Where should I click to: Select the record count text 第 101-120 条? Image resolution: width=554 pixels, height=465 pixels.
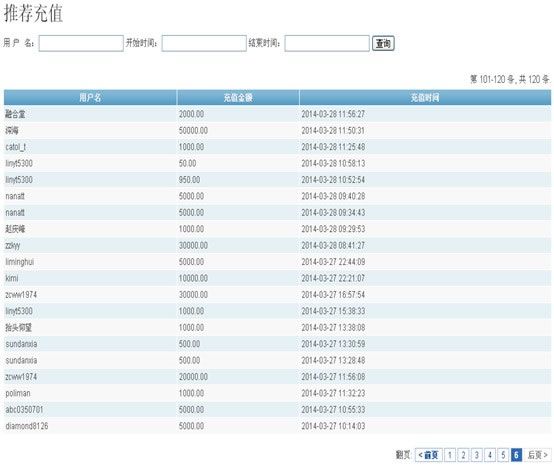[x=492, y=79]
